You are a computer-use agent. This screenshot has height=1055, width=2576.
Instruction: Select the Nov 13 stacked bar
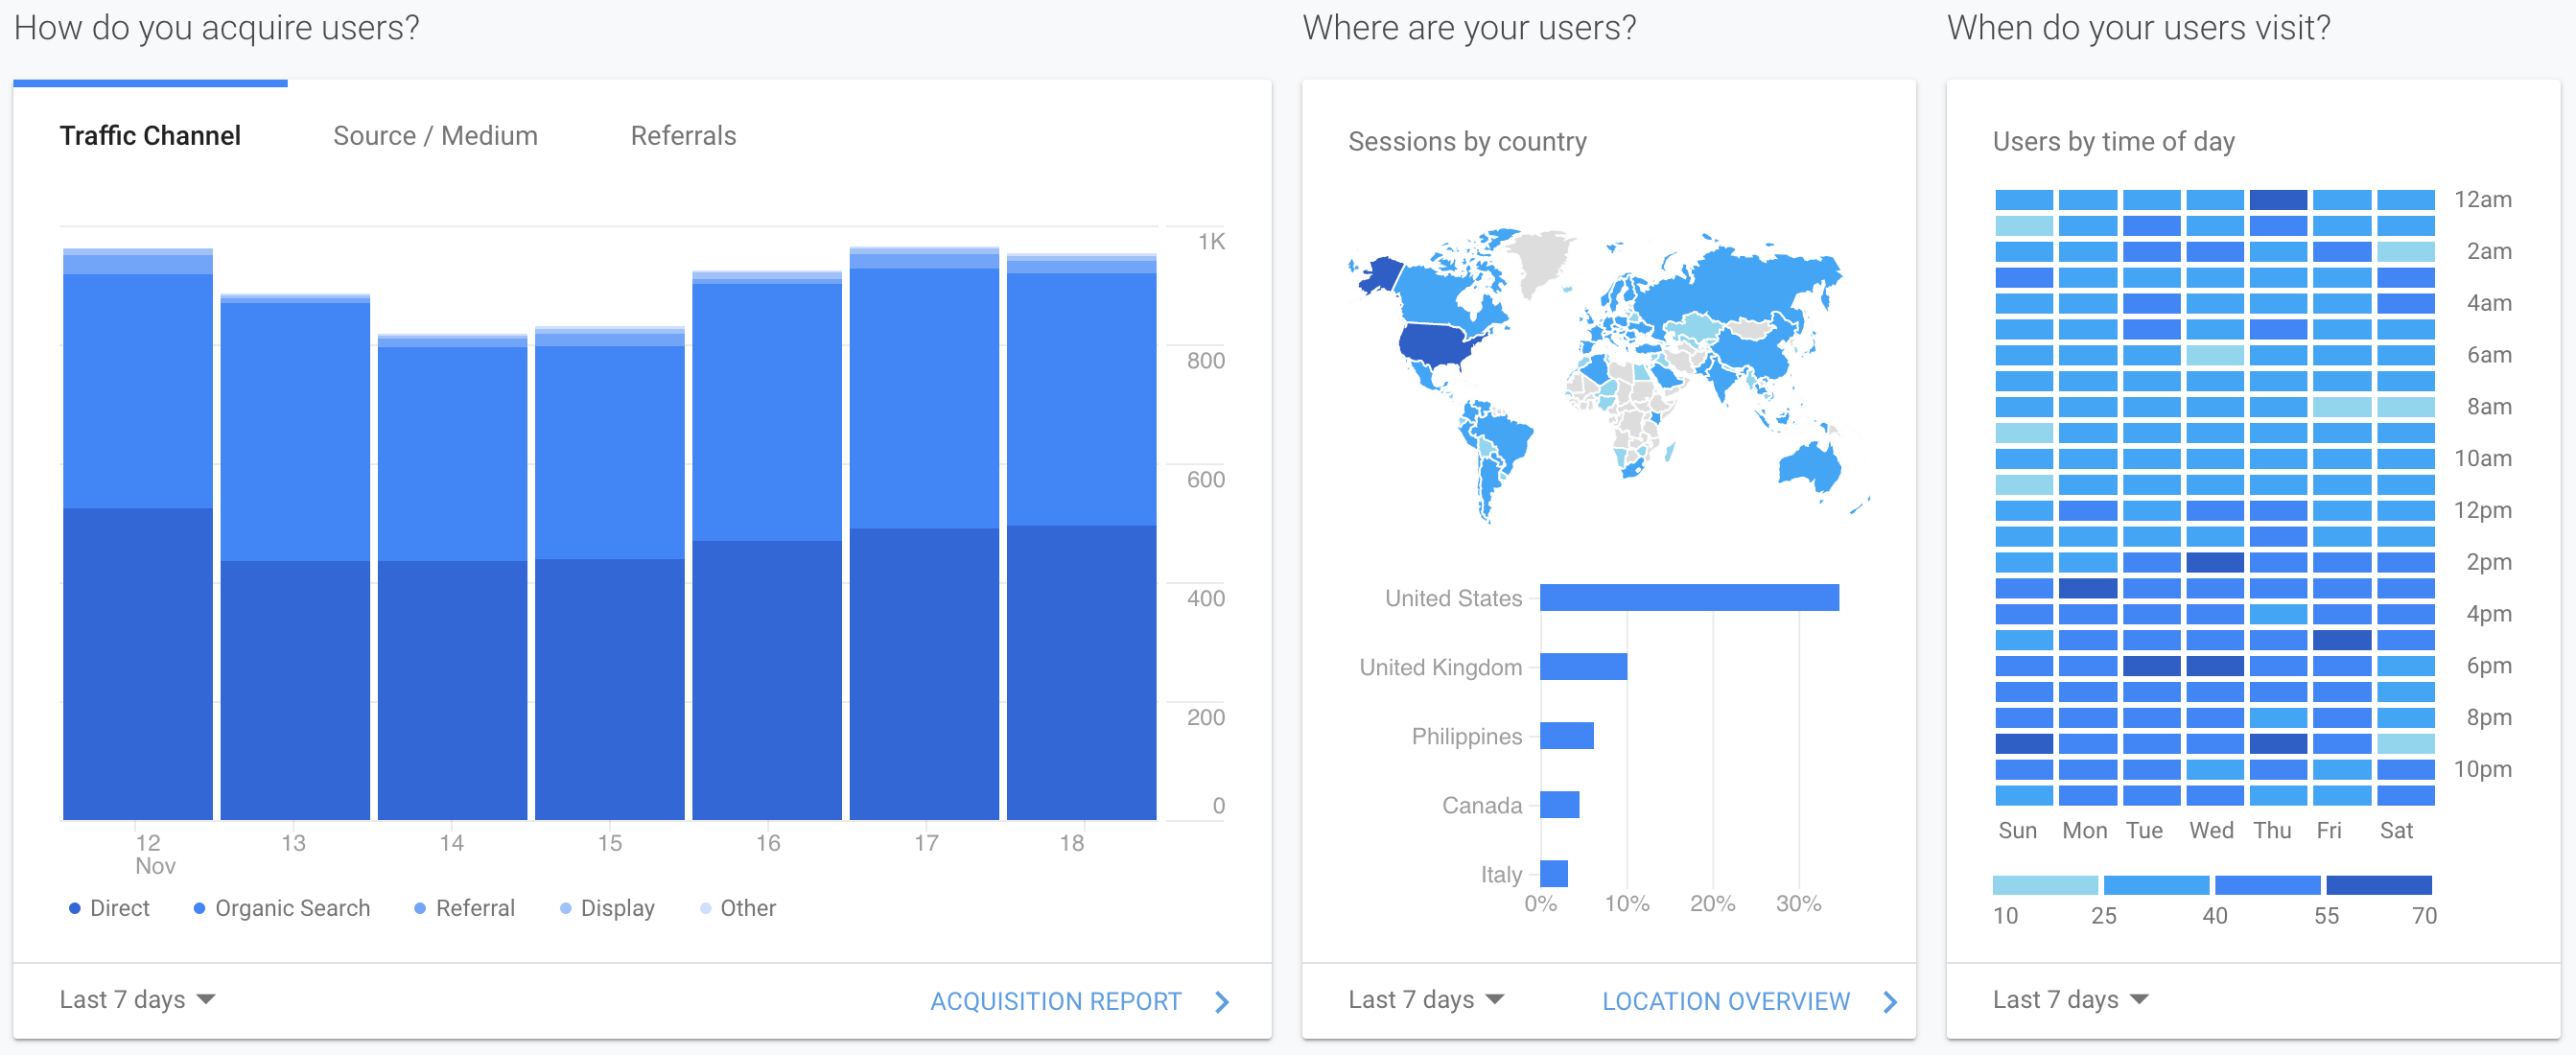pyautogui.click(x=295, y=557)
